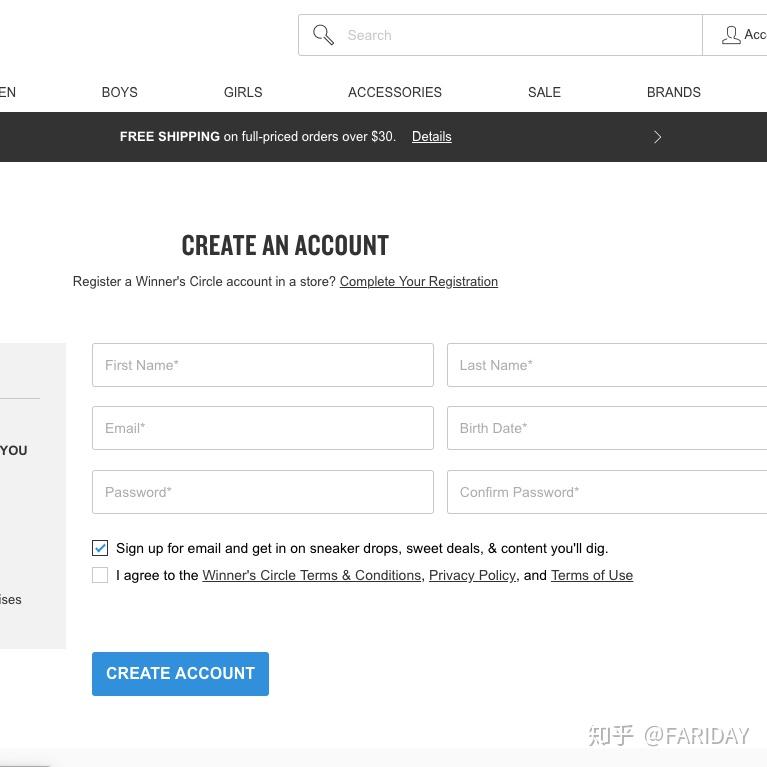
Task: Open the Privacy Policy link
Action: 472,576
